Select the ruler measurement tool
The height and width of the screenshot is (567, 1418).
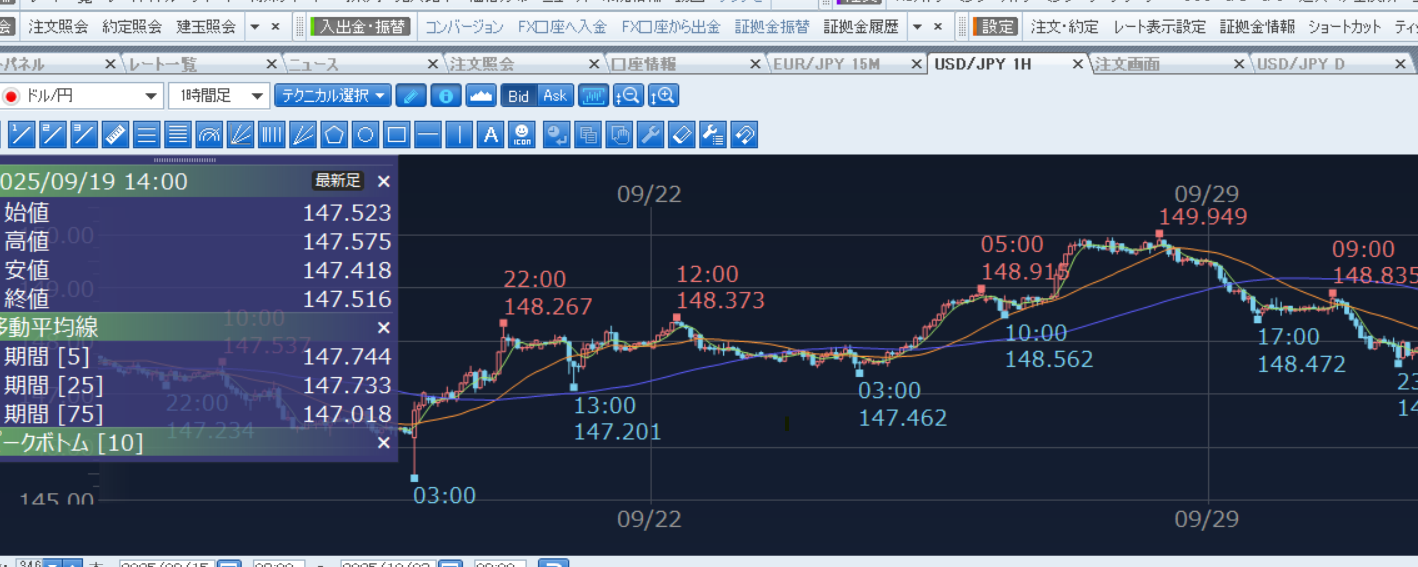pos(116,135)
